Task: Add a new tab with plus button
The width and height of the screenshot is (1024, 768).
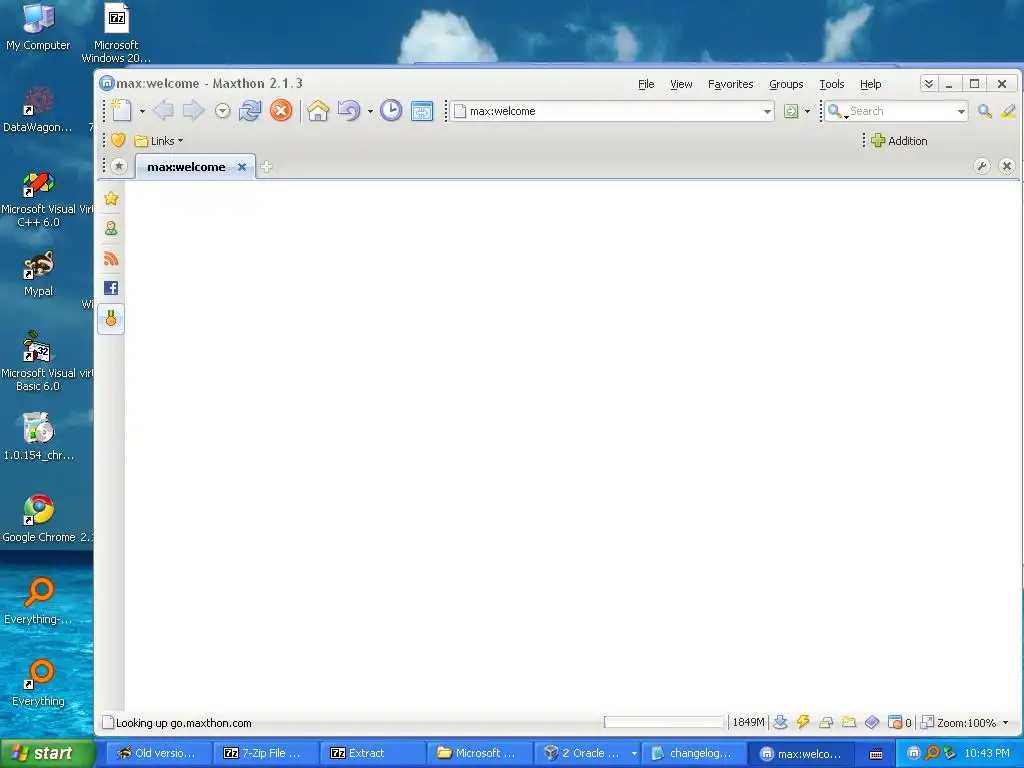Action: (266, 167)
